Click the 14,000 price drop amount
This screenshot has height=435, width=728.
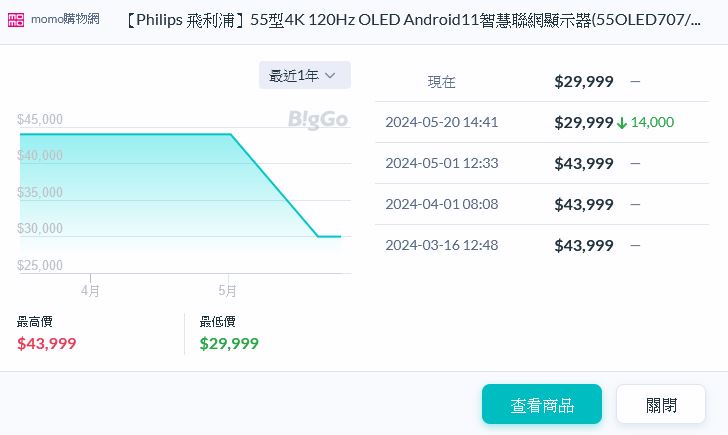(652, 122)
